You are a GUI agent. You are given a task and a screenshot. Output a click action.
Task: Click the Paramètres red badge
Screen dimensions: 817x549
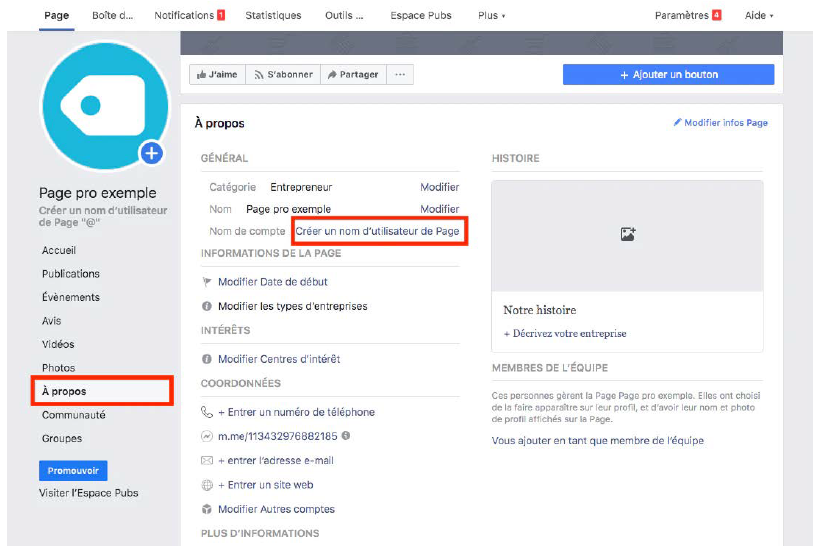(x=716, y=15)
